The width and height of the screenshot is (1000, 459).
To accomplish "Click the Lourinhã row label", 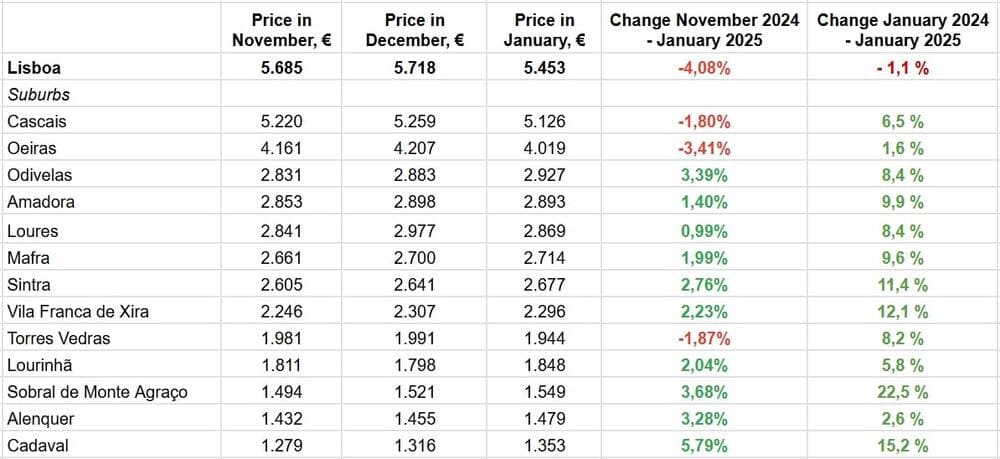I will point(40,364).
